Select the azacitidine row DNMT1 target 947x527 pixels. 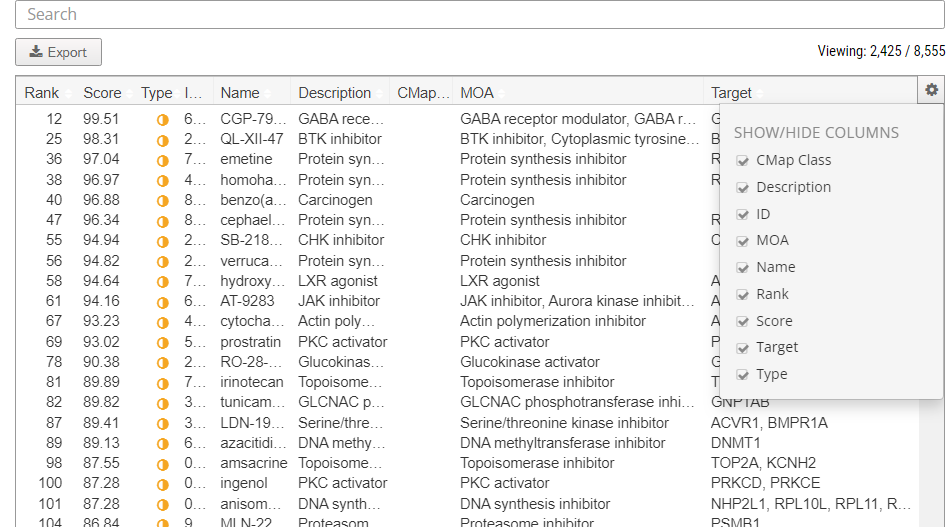pos(735,443)
